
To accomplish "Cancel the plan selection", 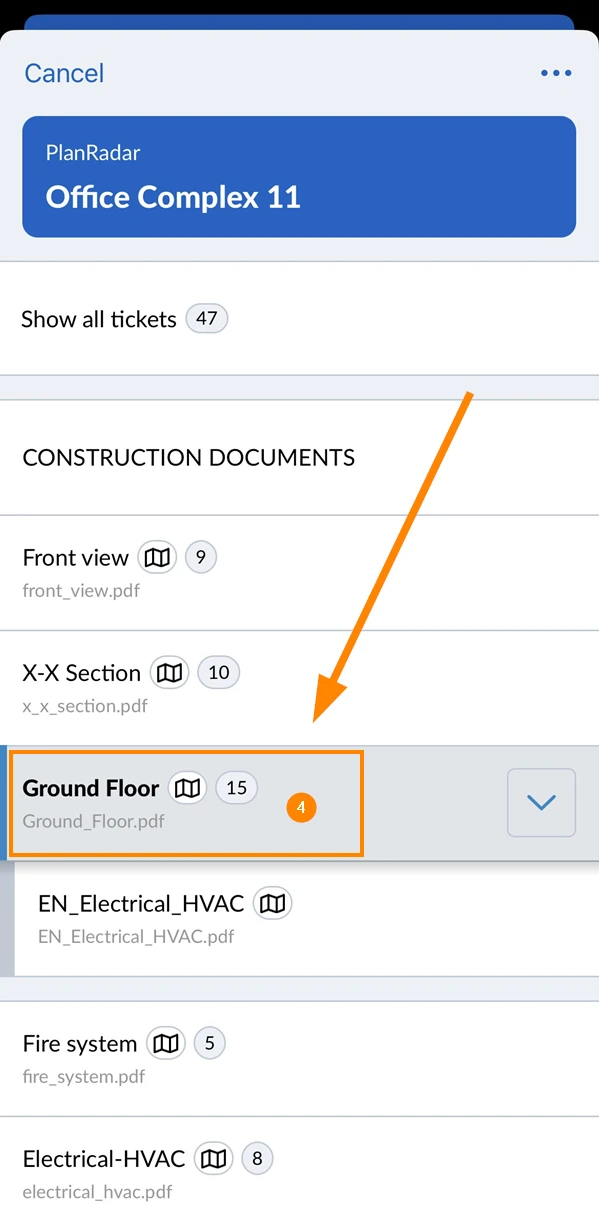I will (64, 73).
